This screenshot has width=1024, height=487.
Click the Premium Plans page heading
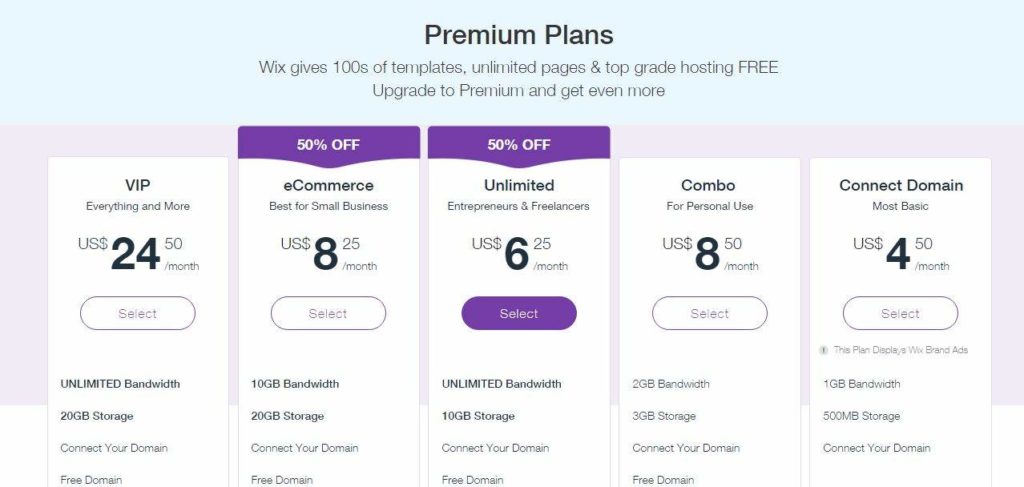click(518, 35)
